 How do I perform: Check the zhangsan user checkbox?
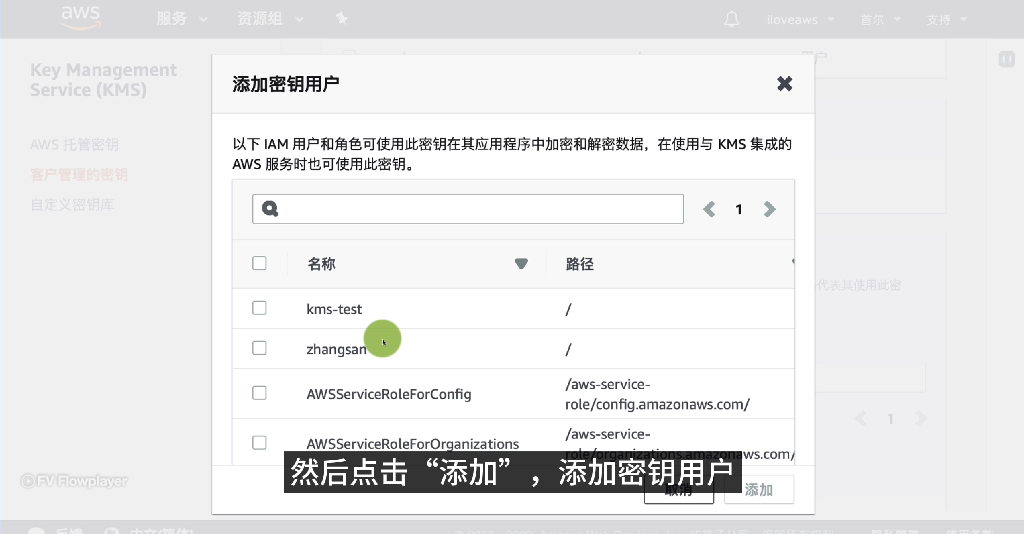(259, 348)
